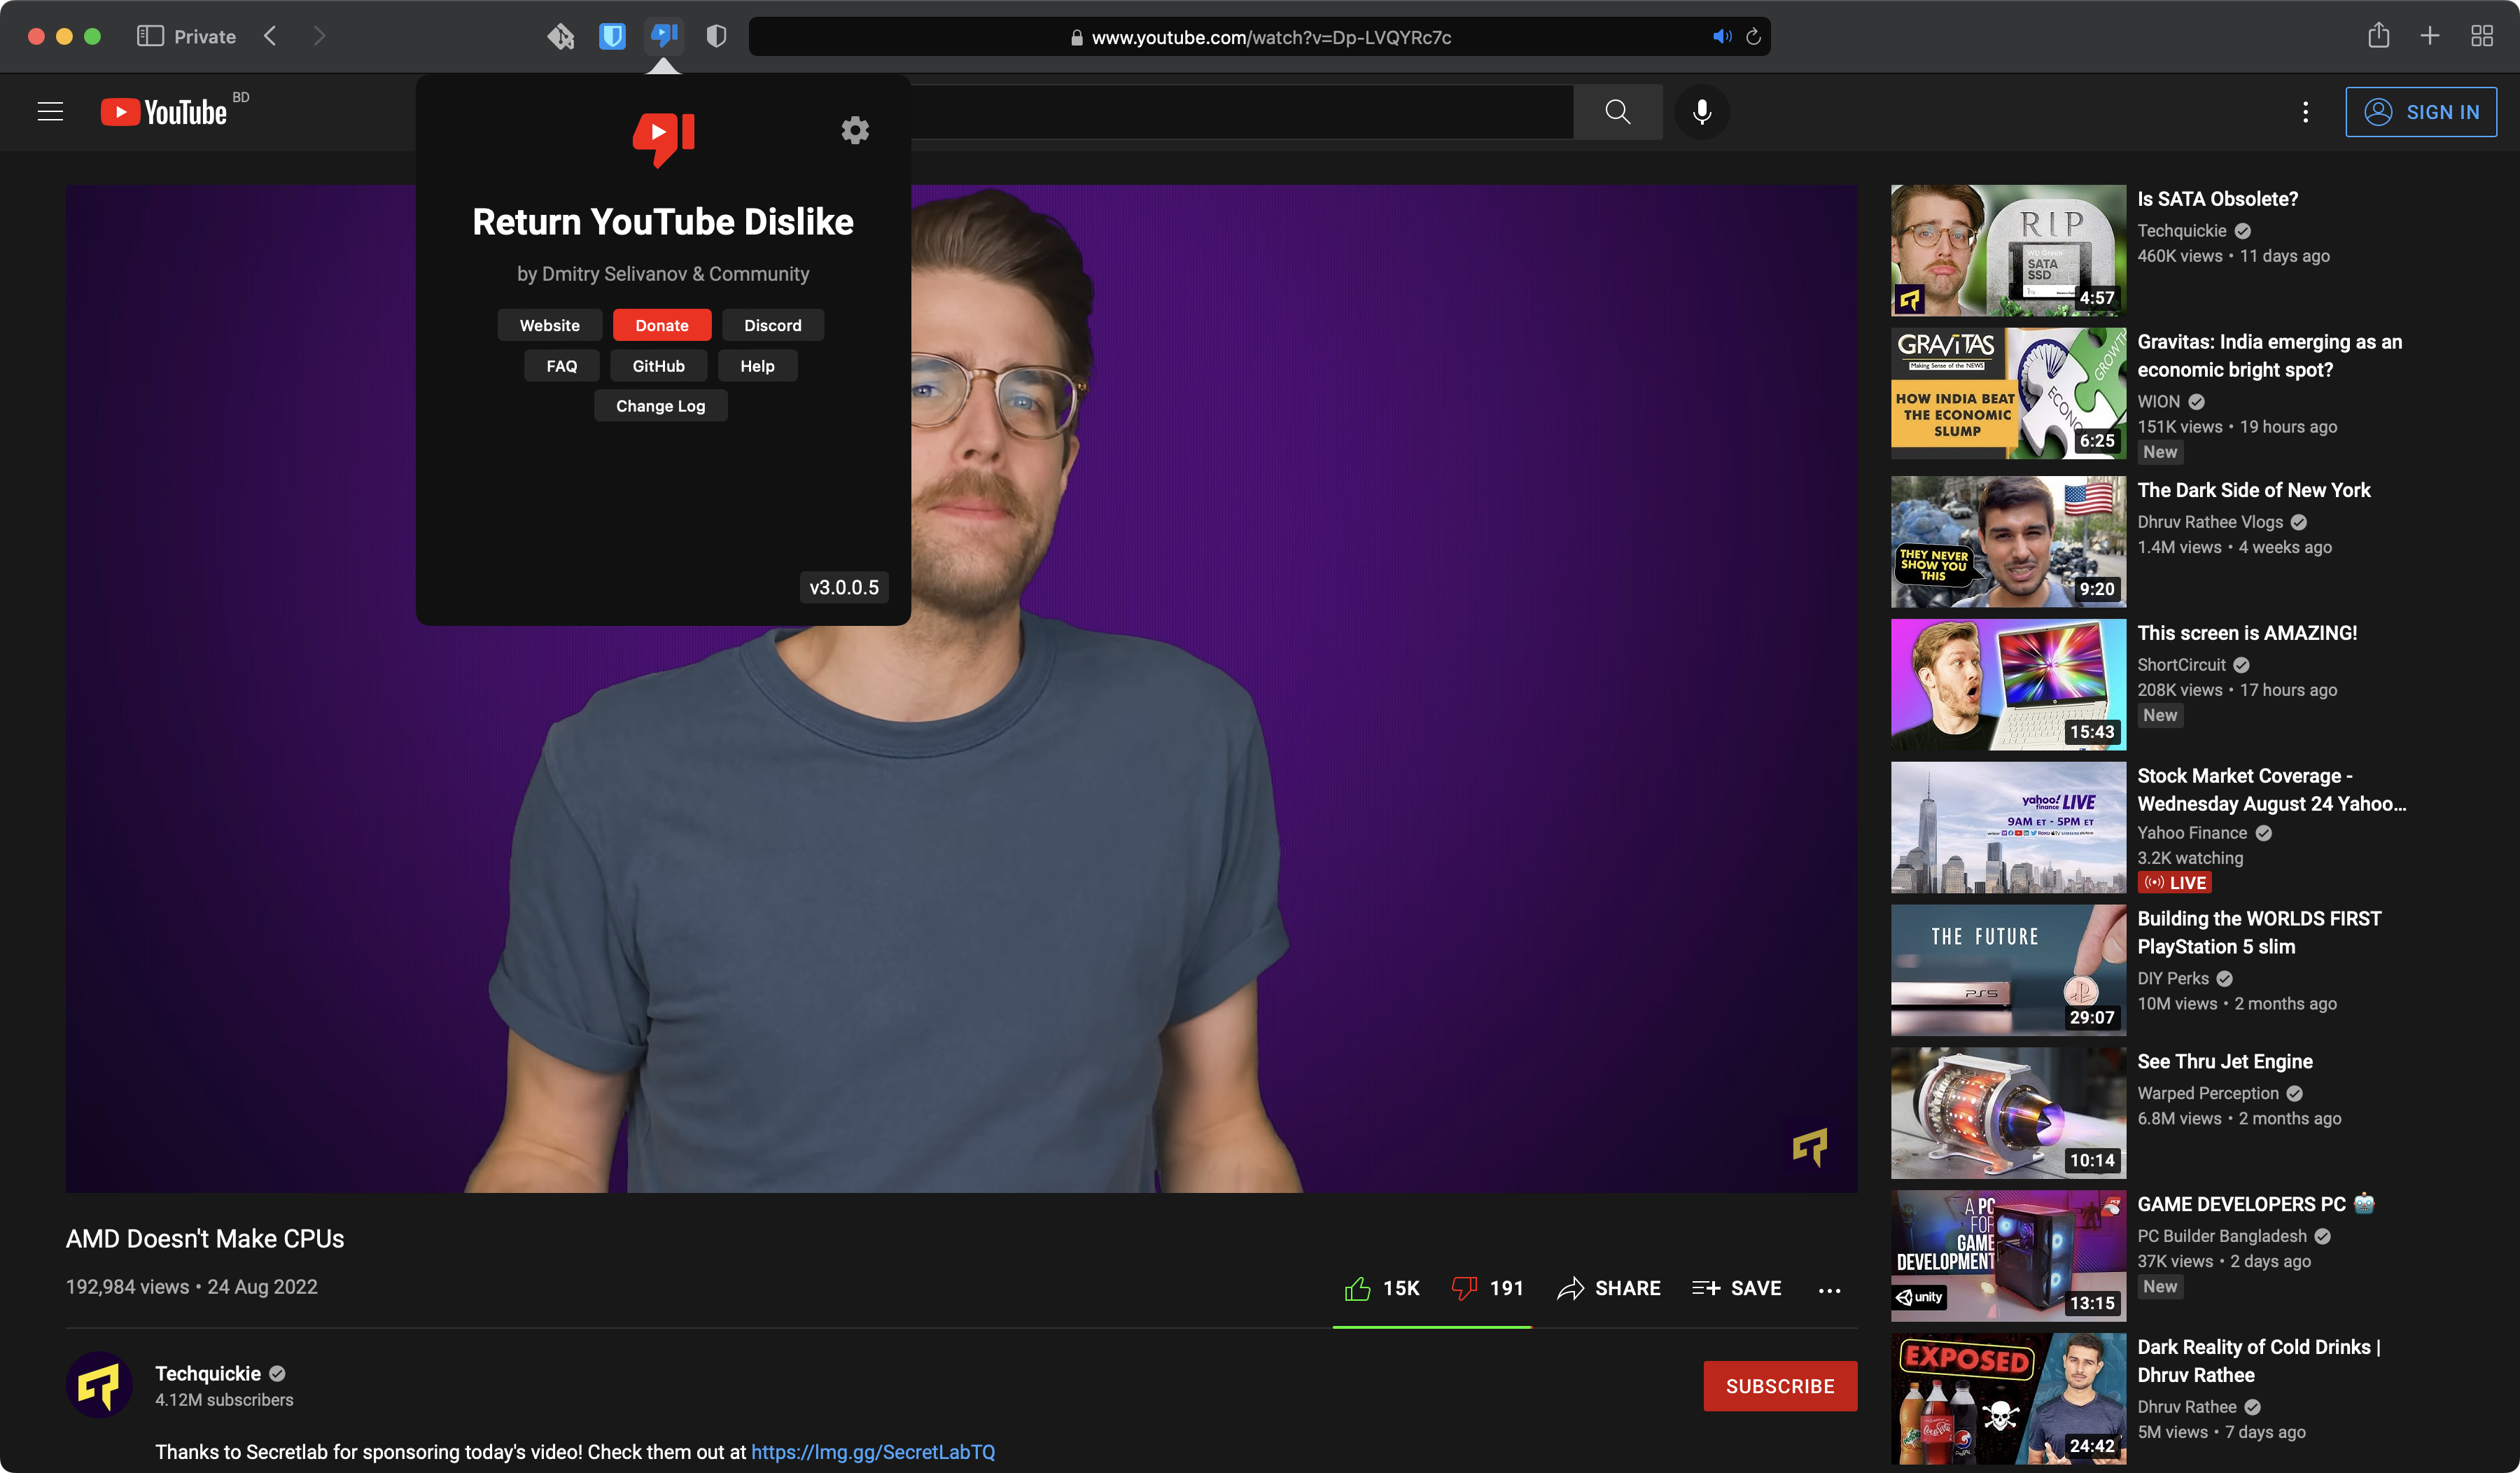The height and width of the screenshot is (1473, 2520).
Task: Open Return YouTube Dislike settings gear
Action: [x=854, y=130]
